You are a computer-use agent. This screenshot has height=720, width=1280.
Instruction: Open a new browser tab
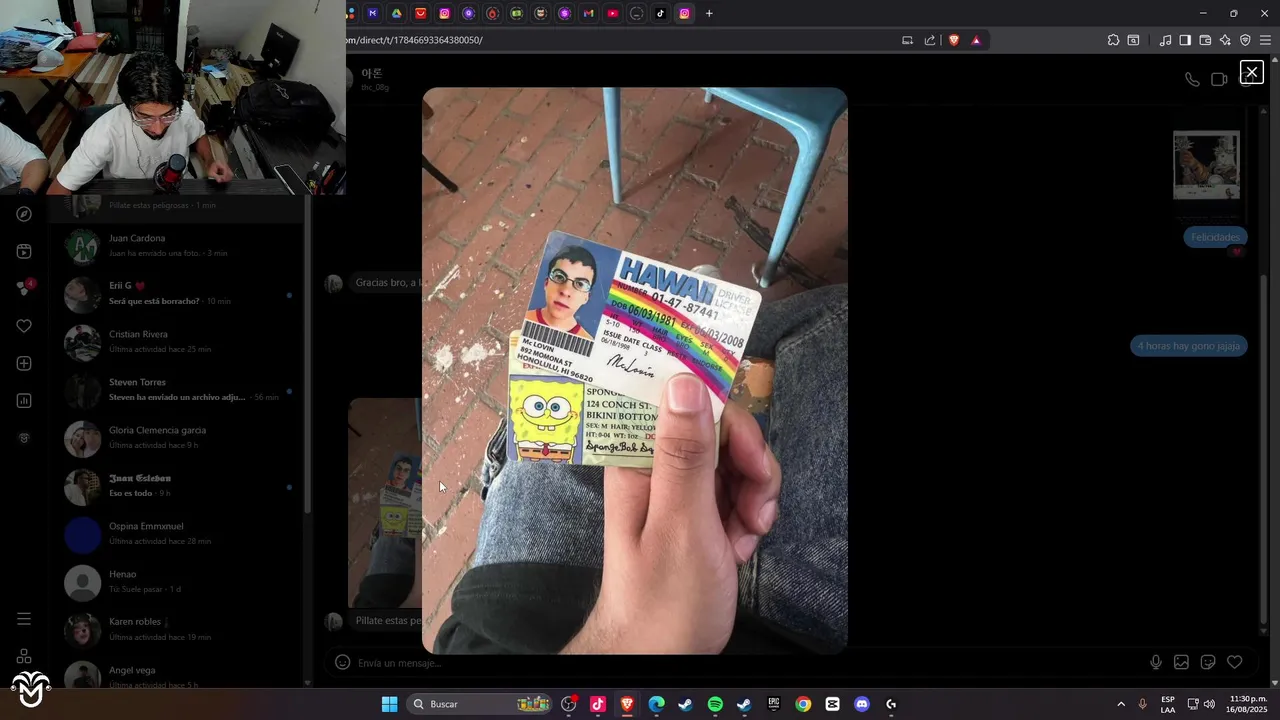click(709, 13)
